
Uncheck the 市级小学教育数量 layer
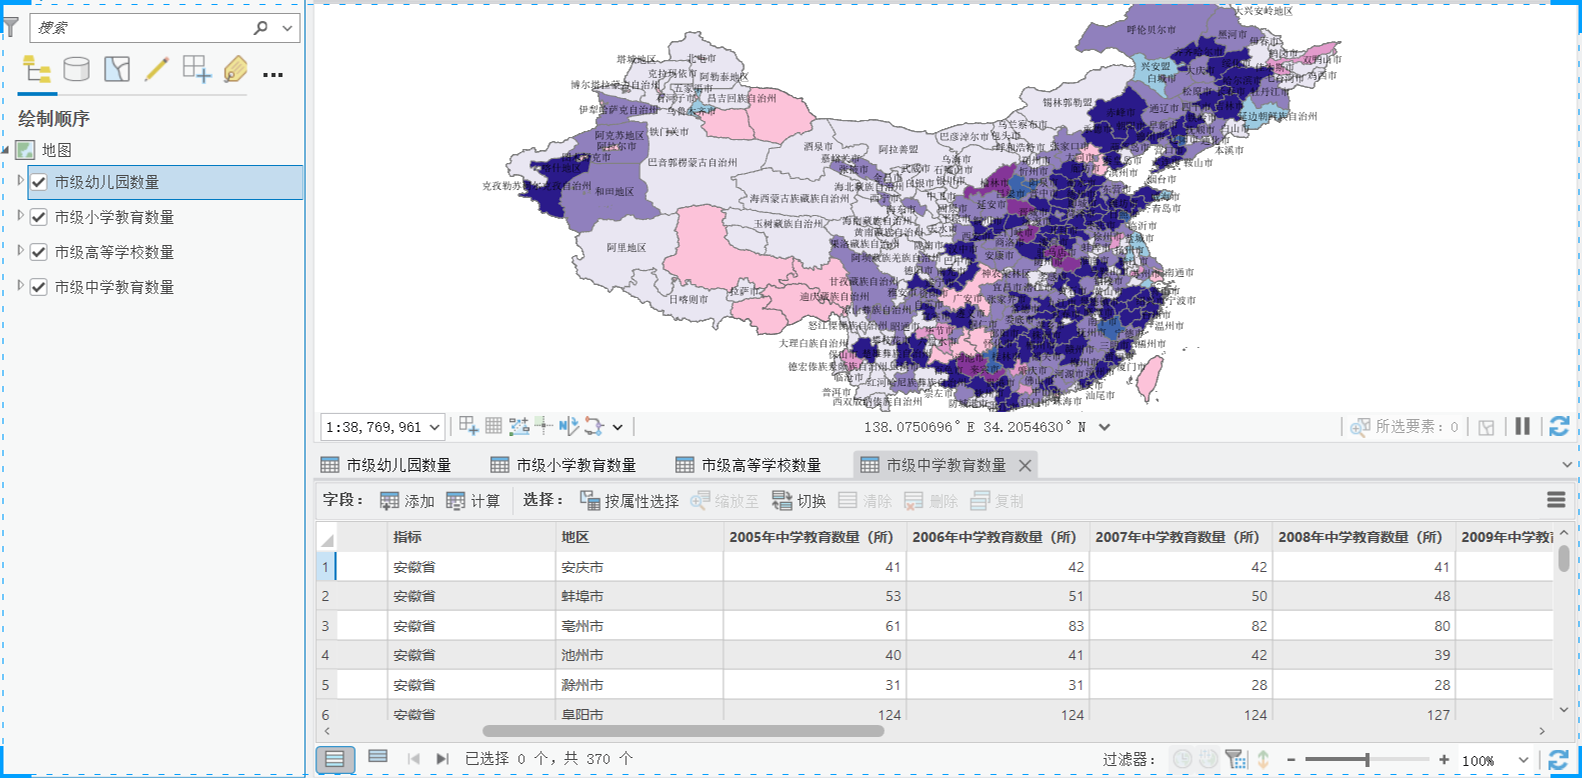coord(39,217)
